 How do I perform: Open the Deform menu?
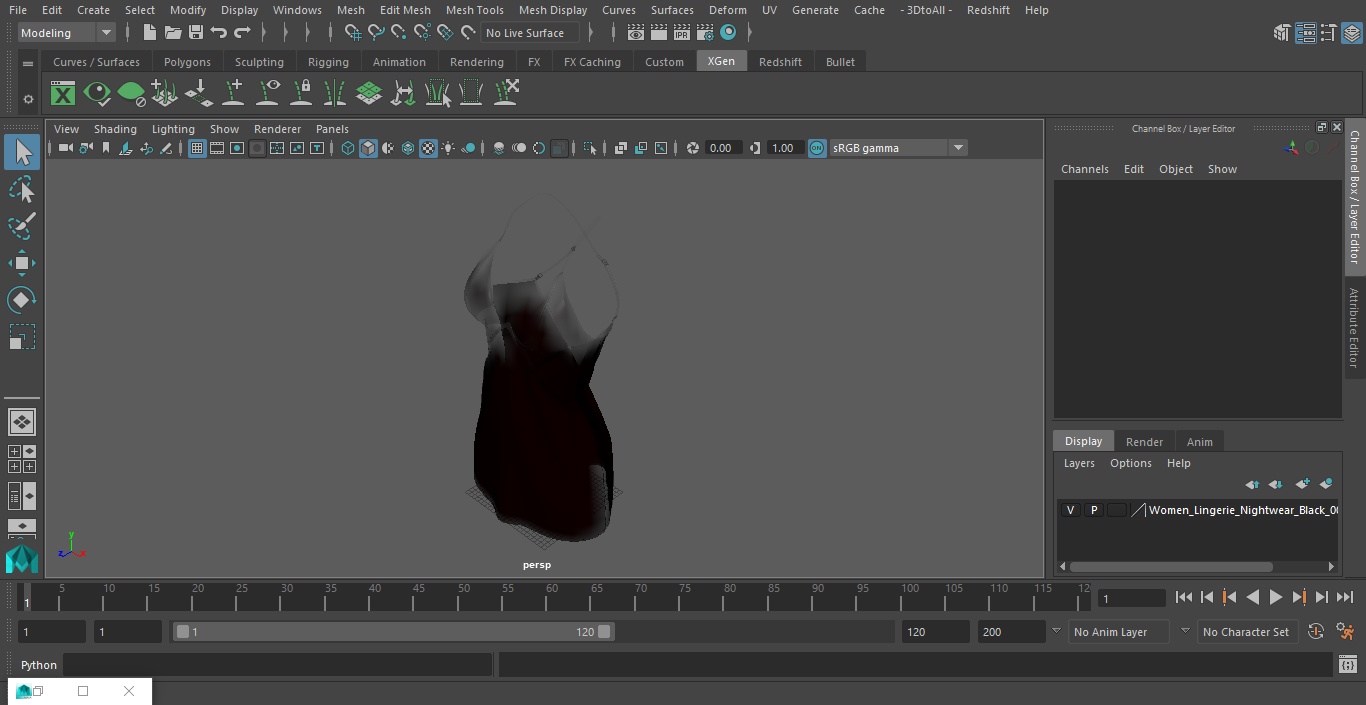[x=727, y=10]
